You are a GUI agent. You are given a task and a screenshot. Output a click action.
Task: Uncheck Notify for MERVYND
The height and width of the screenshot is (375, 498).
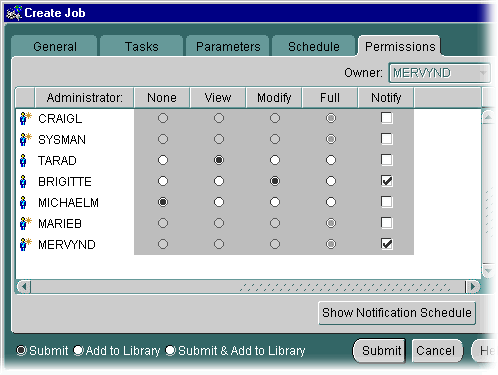(387, 244)
